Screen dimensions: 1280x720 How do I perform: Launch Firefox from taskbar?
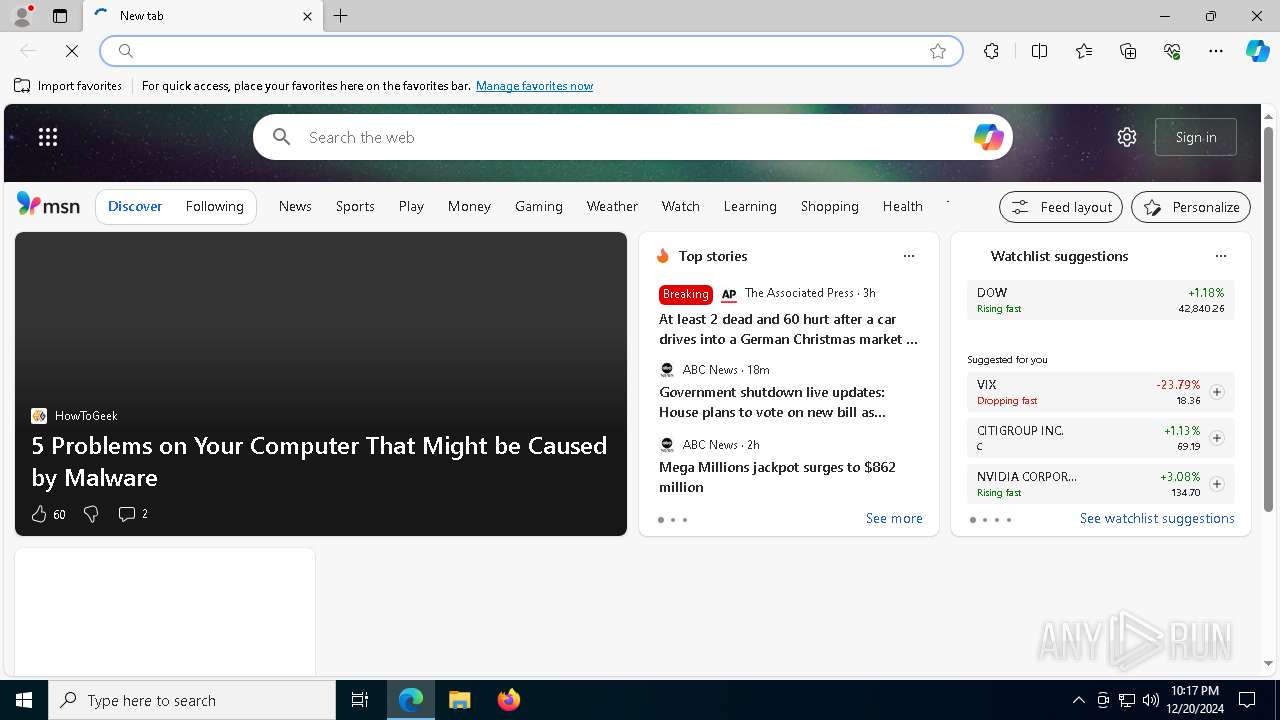coord(509,700)
